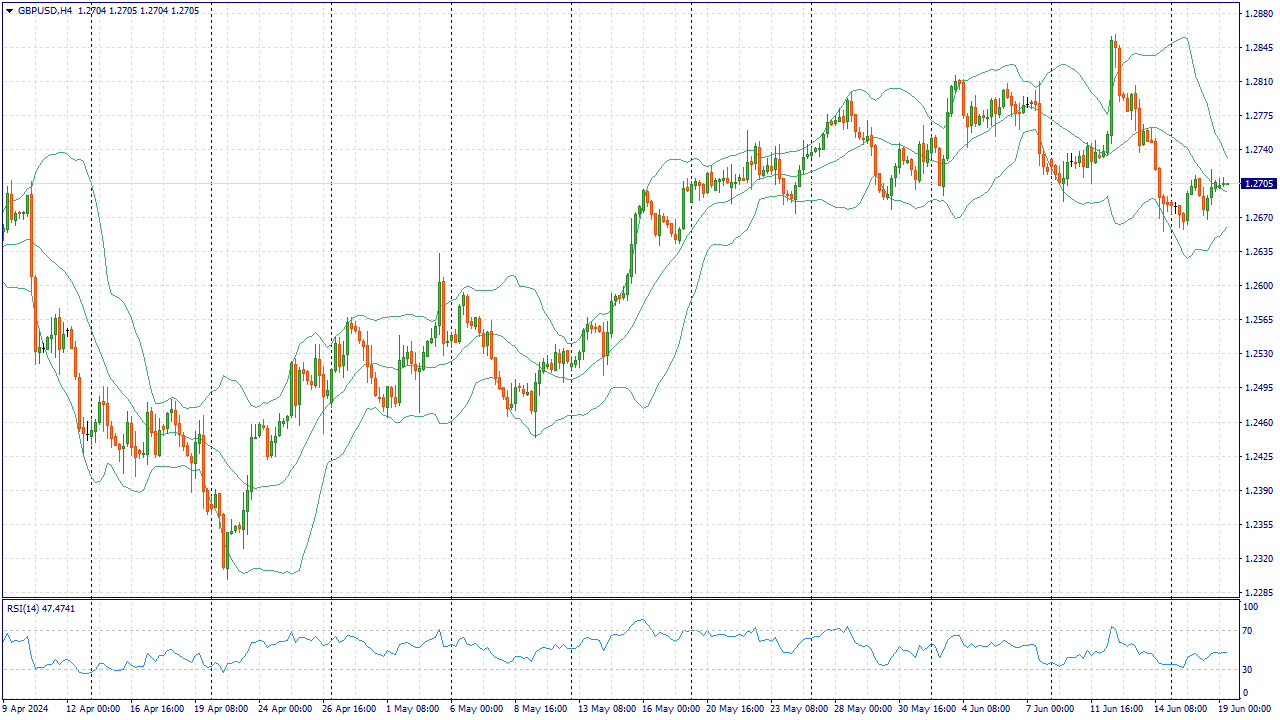Click the current price tag 1.2705
Screen dimensions: 1280x720
1258,184
